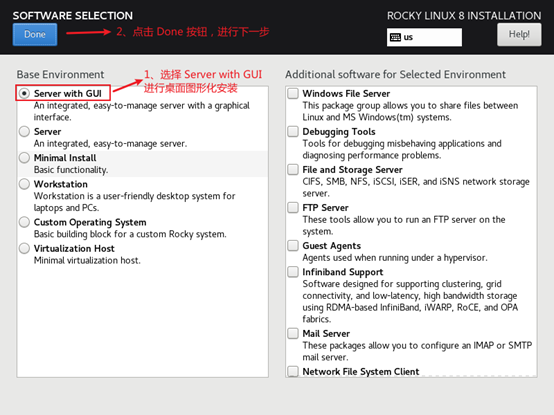Click the 'Mail Server' label text
554x415 pixels.
[x=326, y=333]
